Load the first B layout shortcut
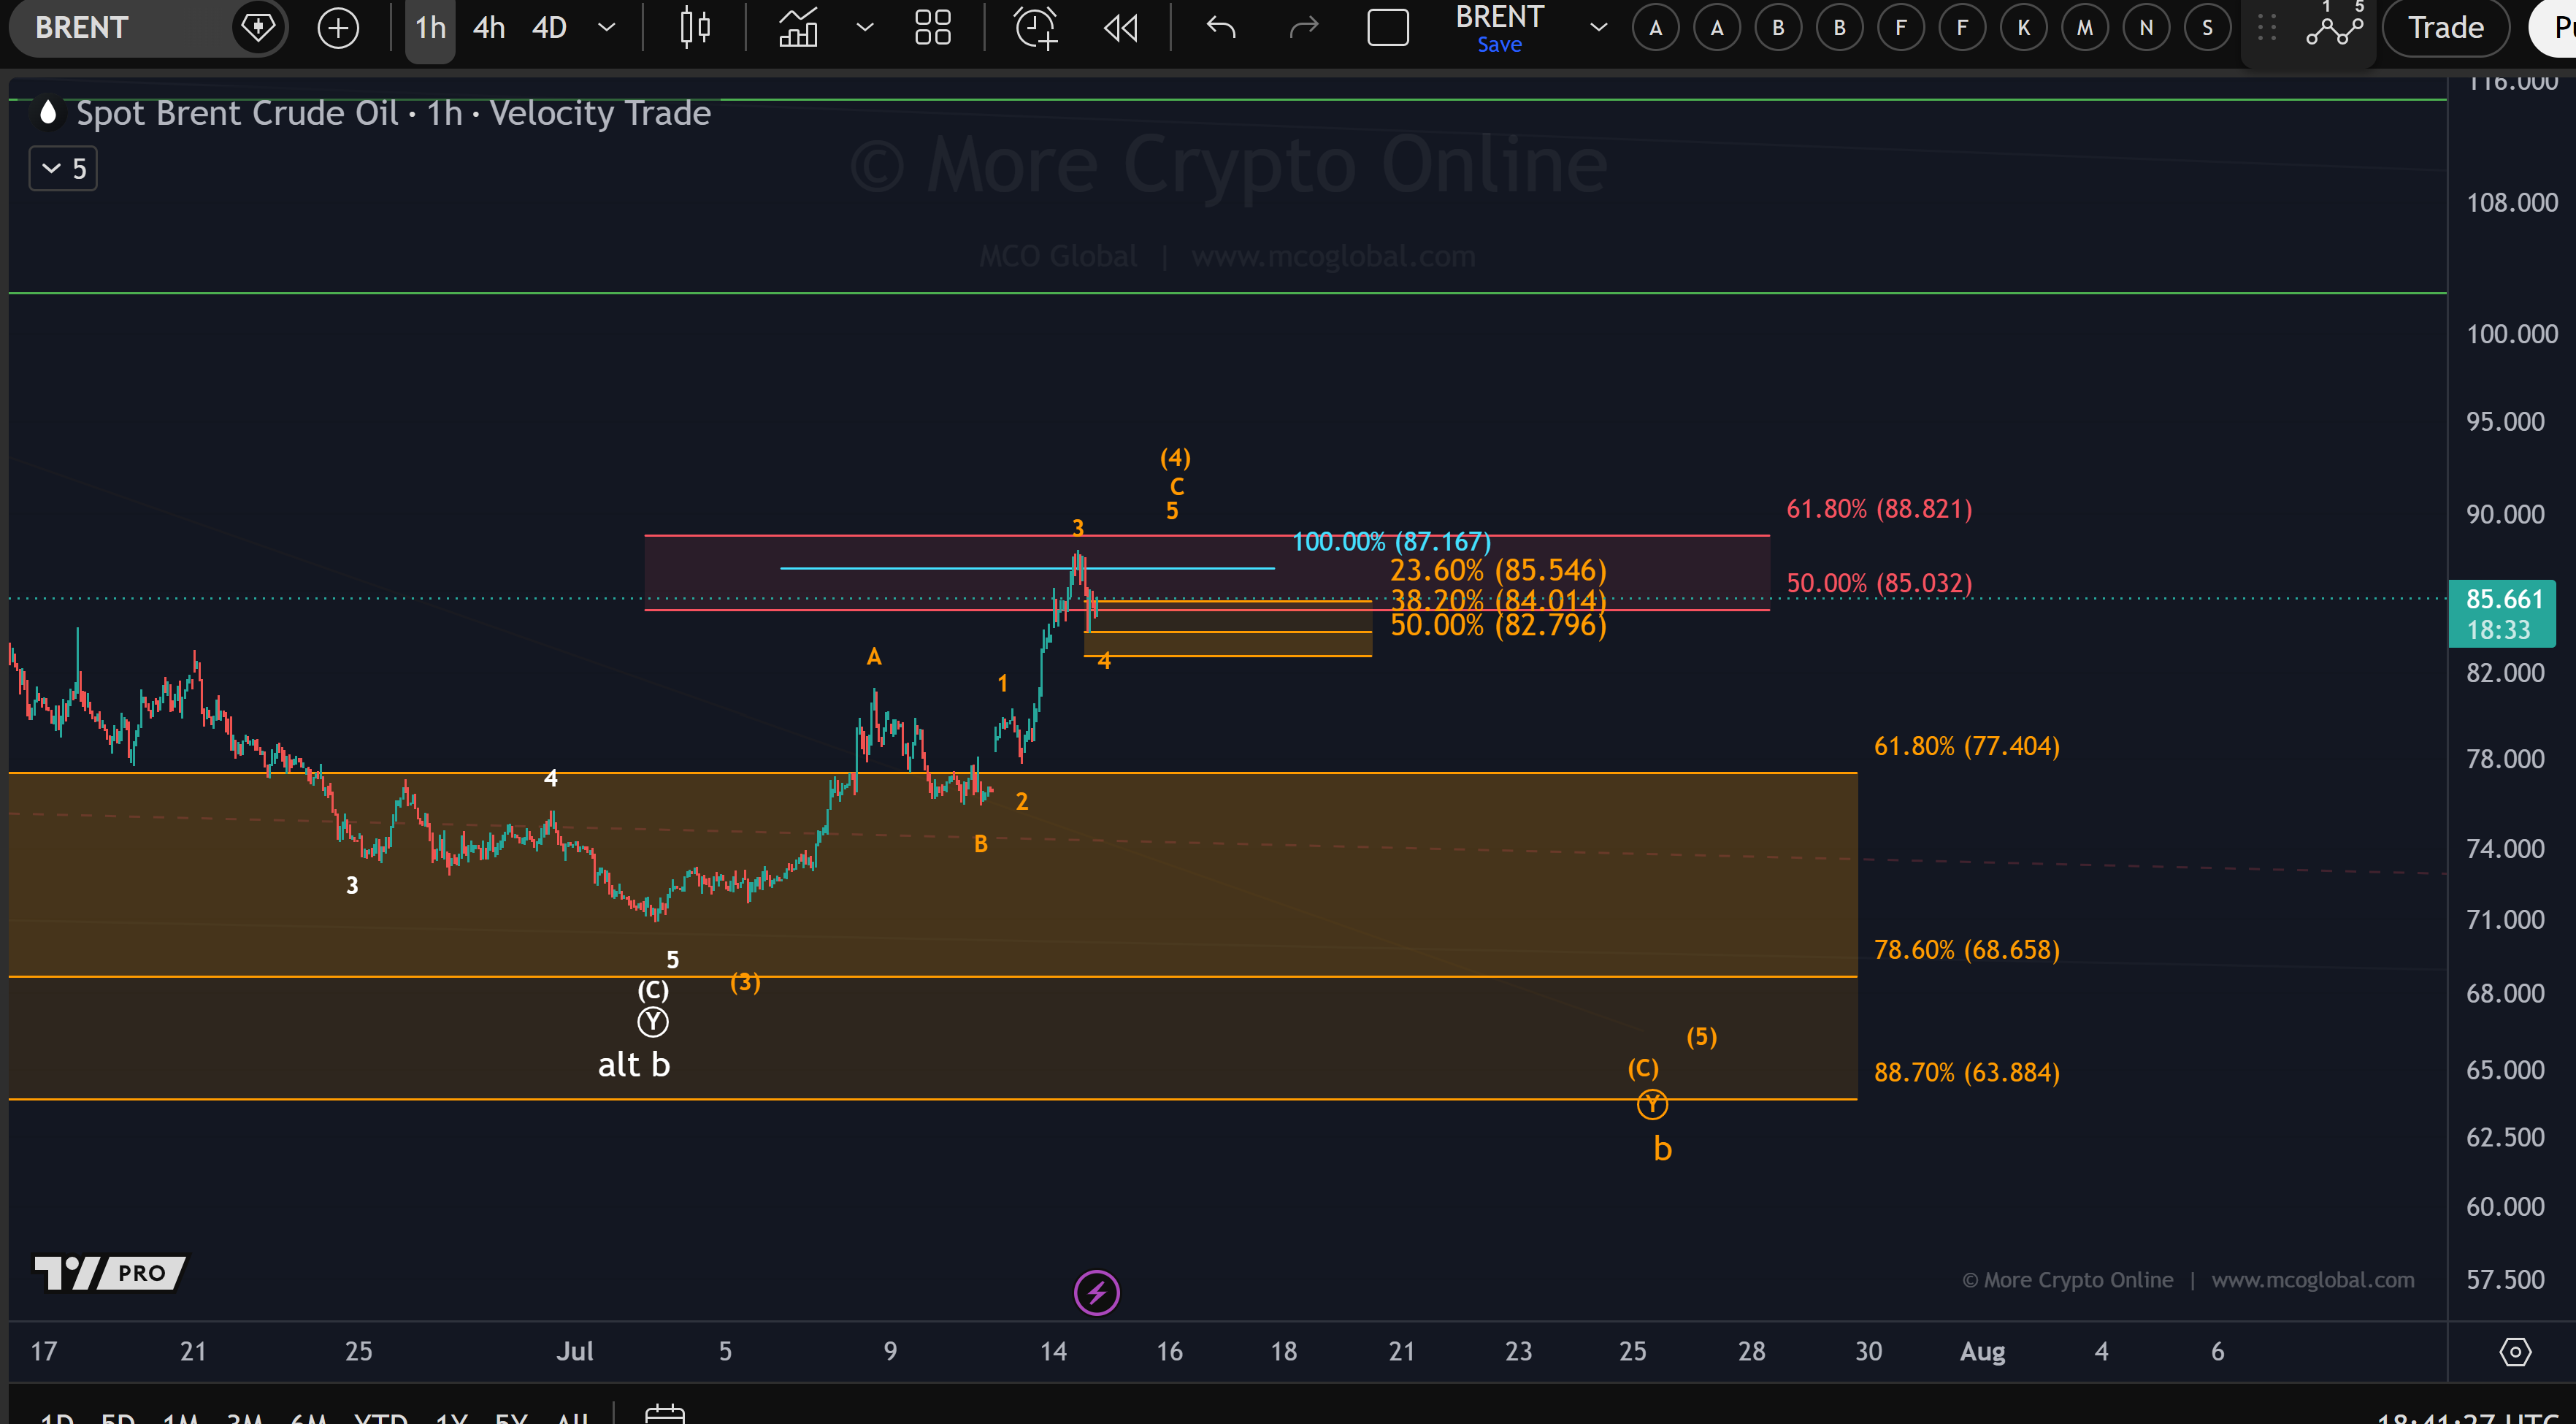The image size is (2576, 1424). [x=1778, y=28]
